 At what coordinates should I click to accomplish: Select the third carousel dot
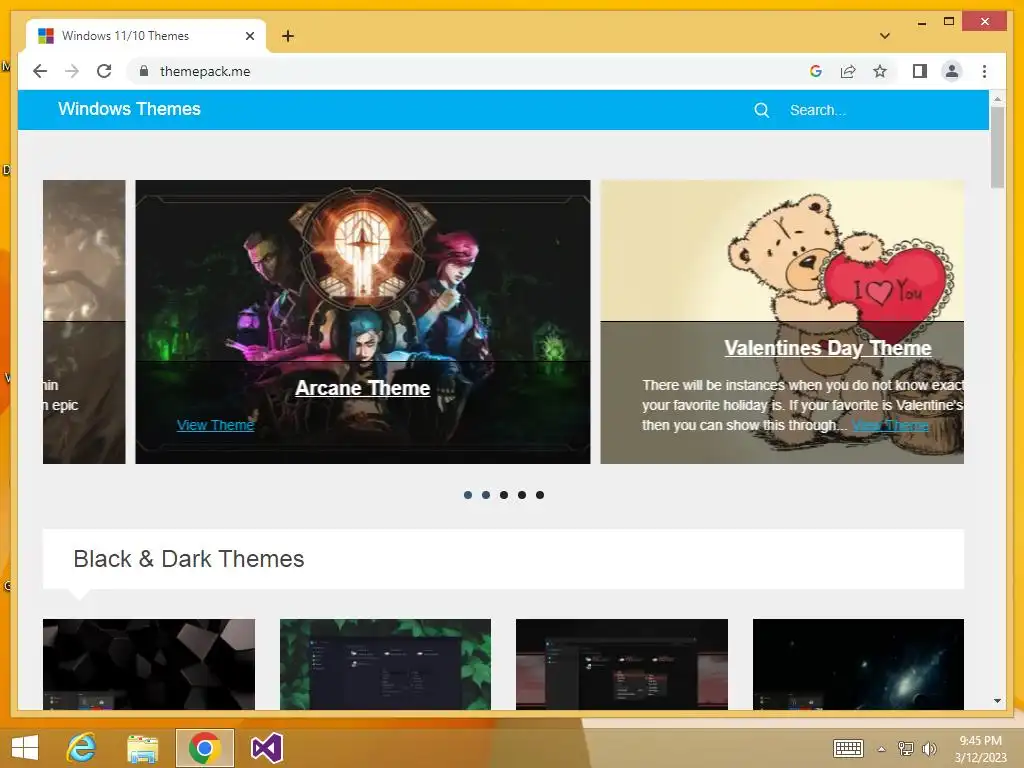pos(504,495)
